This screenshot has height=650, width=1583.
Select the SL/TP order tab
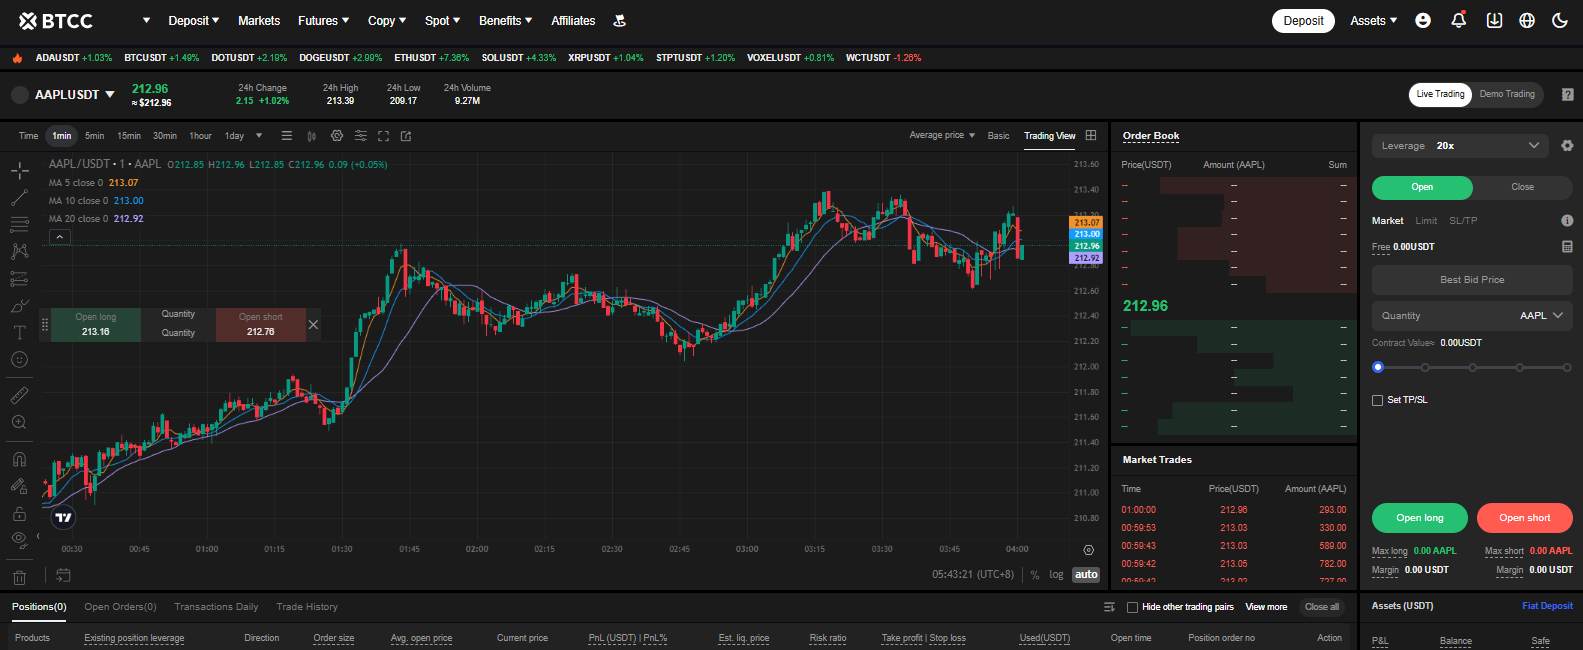point(1463,221)
